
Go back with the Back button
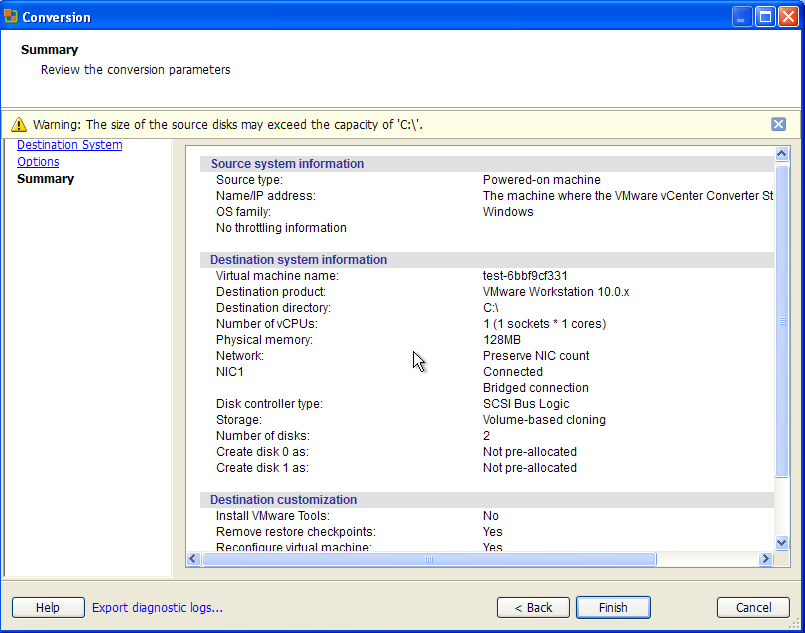[533, 608]
